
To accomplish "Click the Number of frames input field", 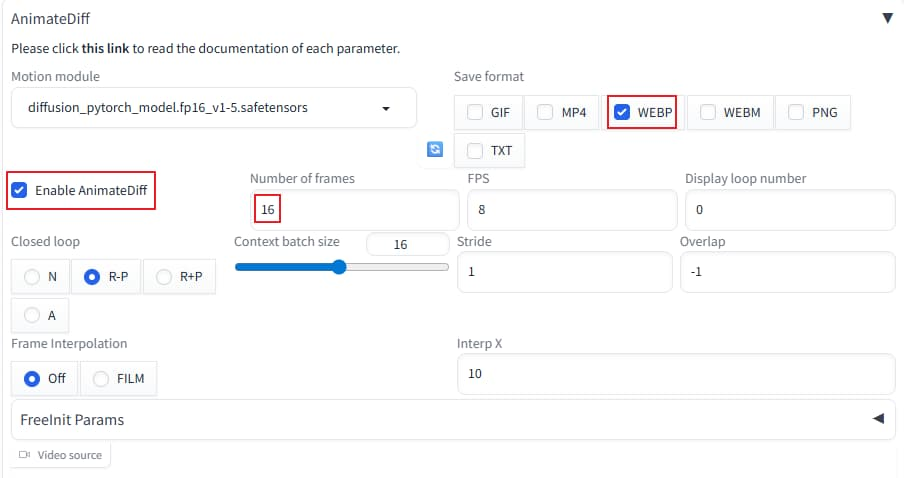I will [x=353, y=211].
